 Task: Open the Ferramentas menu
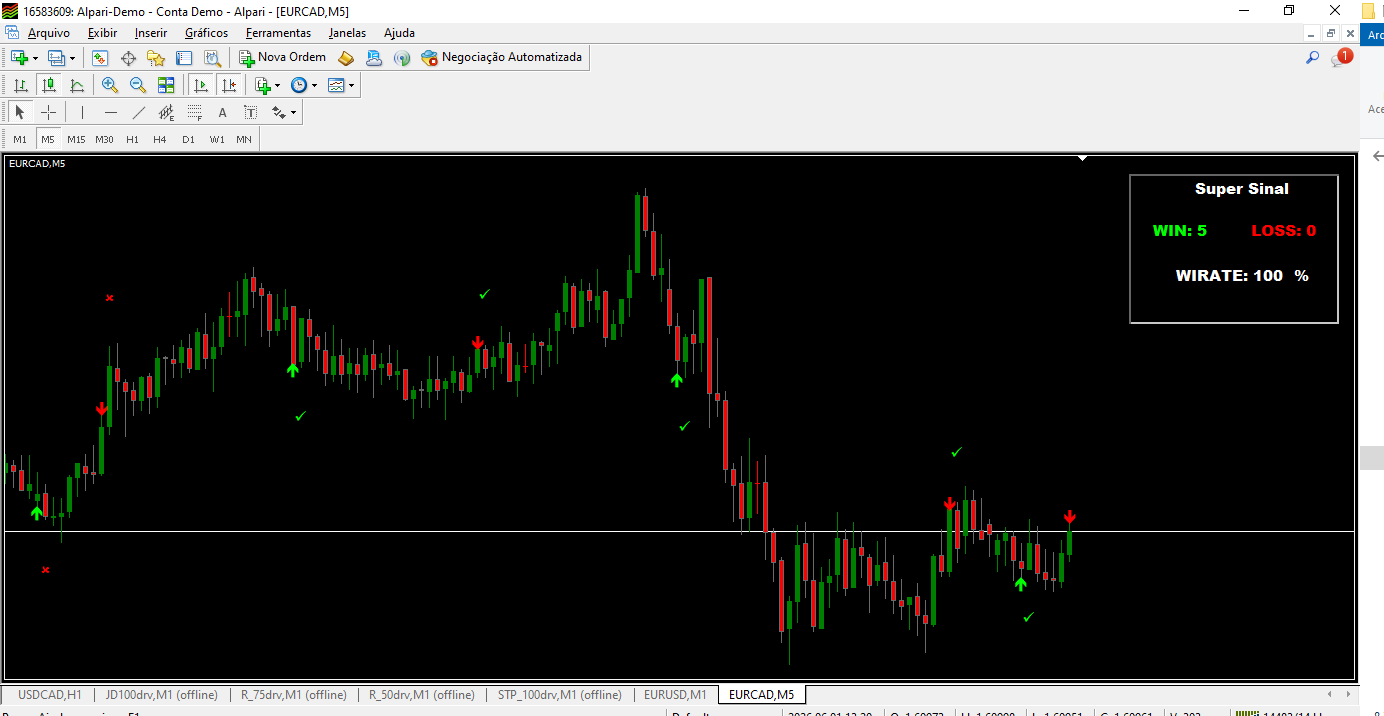[278, 33]
